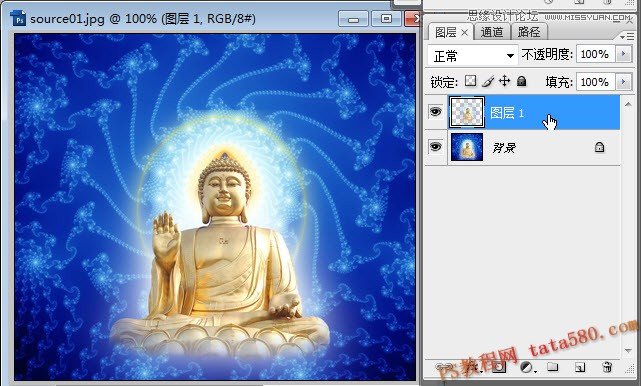Open the 不透明度 slider arrow
Image resolution: width=641 pixels, height=386 pixels.
tap(623, 54)
